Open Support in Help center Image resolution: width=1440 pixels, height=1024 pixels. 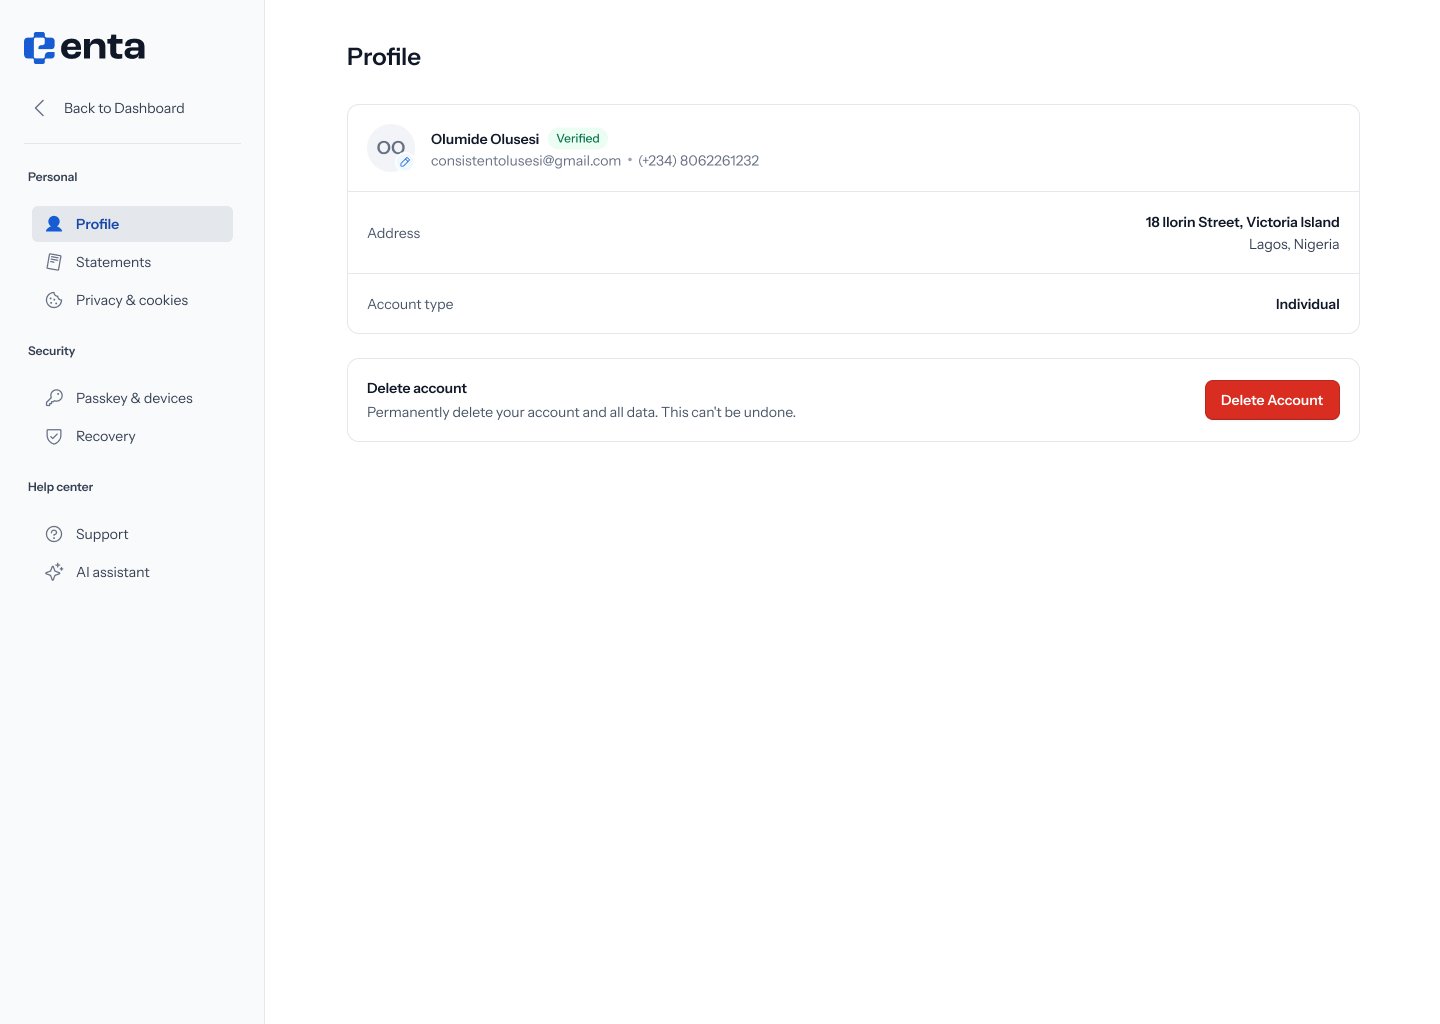coord(132,534)
